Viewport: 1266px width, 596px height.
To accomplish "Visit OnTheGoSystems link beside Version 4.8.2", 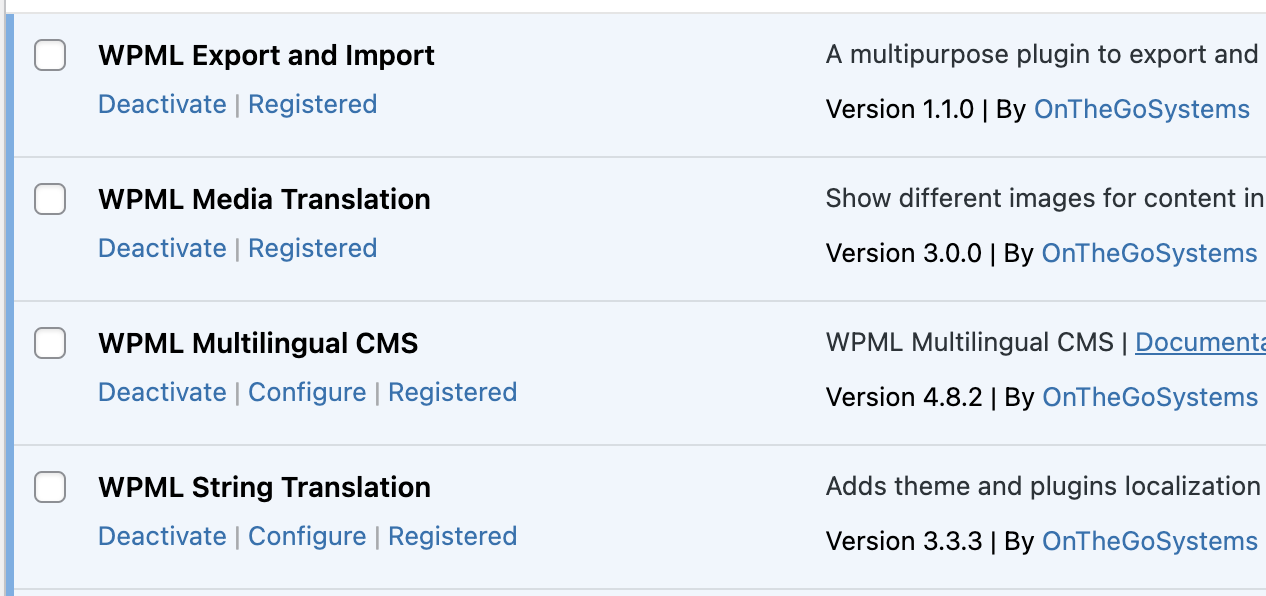I will [x=1149, y=397].
